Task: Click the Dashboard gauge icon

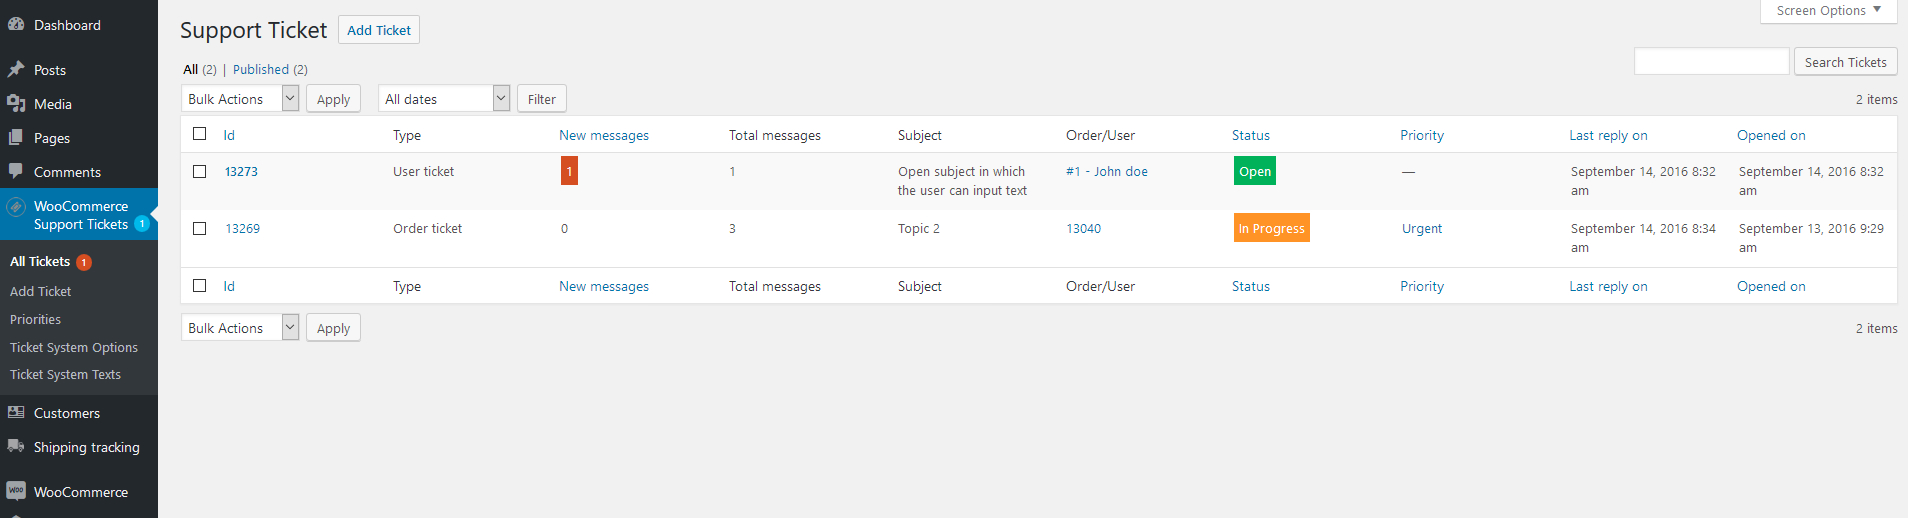Action: (x=16, y=24)
